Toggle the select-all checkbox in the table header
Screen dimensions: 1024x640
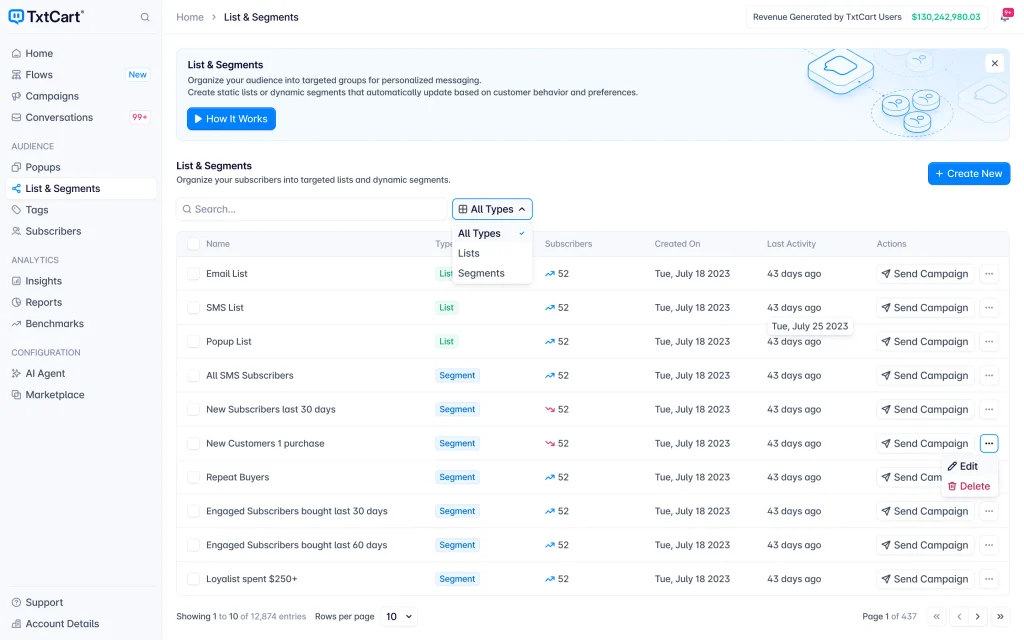click(x=193, y=244)
